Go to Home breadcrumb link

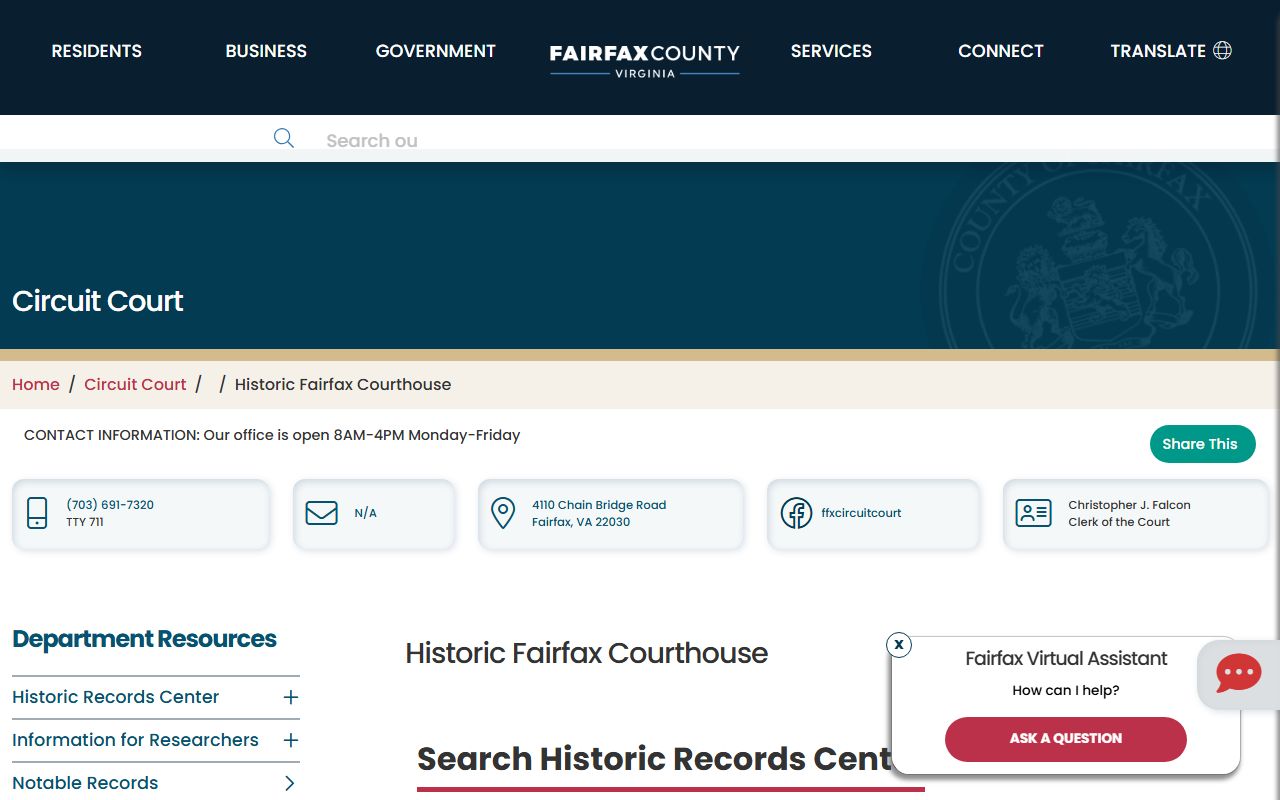tap(36, 384)
